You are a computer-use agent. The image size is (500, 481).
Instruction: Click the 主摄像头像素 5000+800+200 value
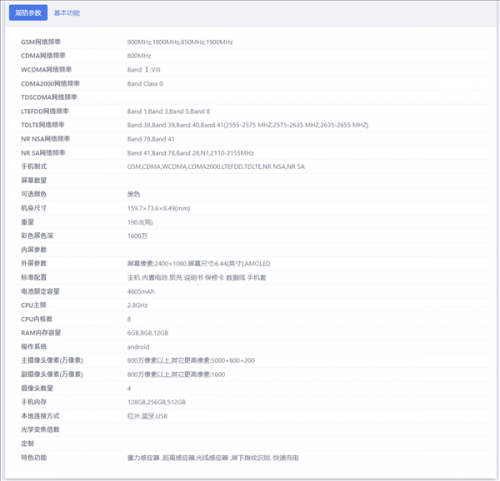click(191, 360)
